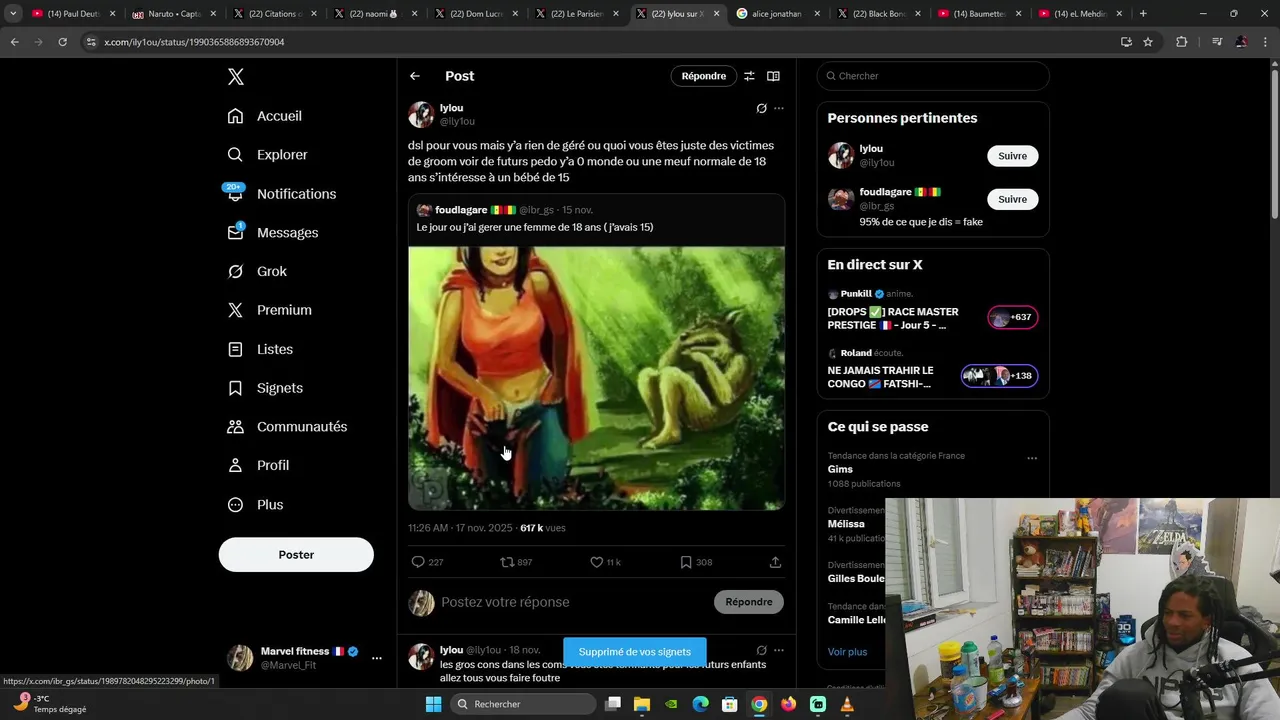Bookmark this page with the star icon

click(x=1148, y=42)
